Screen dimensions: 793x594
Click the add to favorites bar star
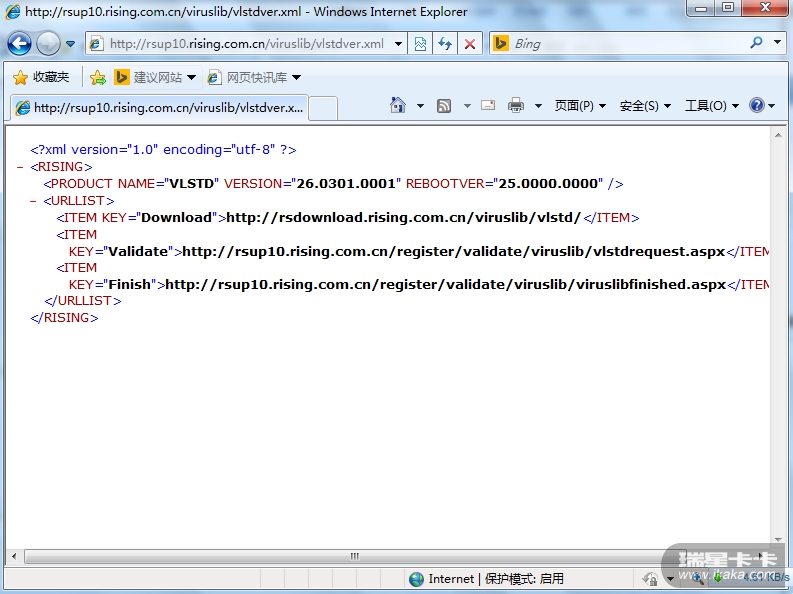[x=97, y=78]
